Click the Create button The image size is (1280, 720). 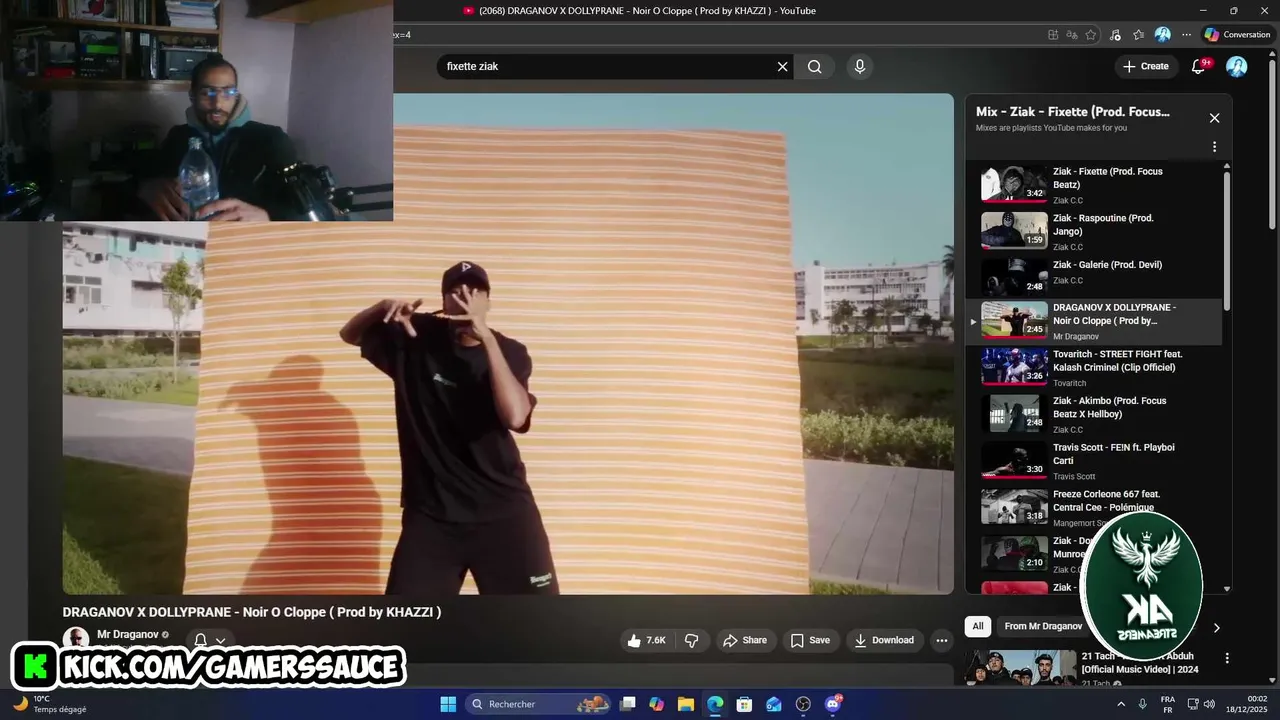[x=1145, y=67]
